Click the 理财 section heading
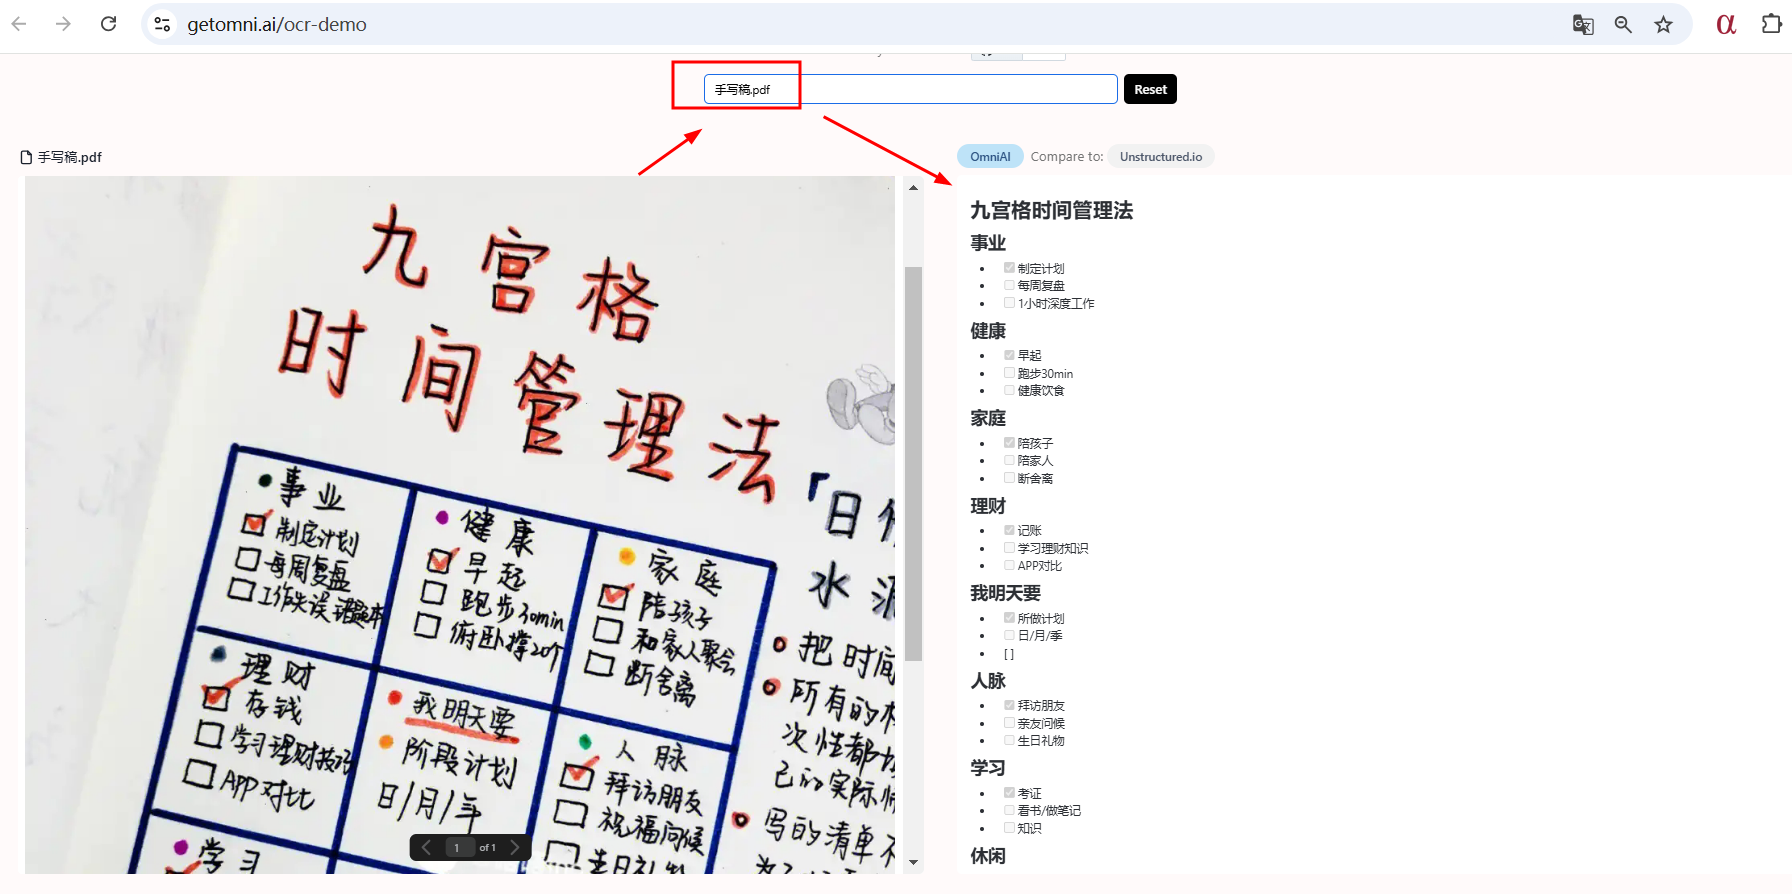This screenshot has width=1792, height=894. pyautogui.click(x=988, y=506)
